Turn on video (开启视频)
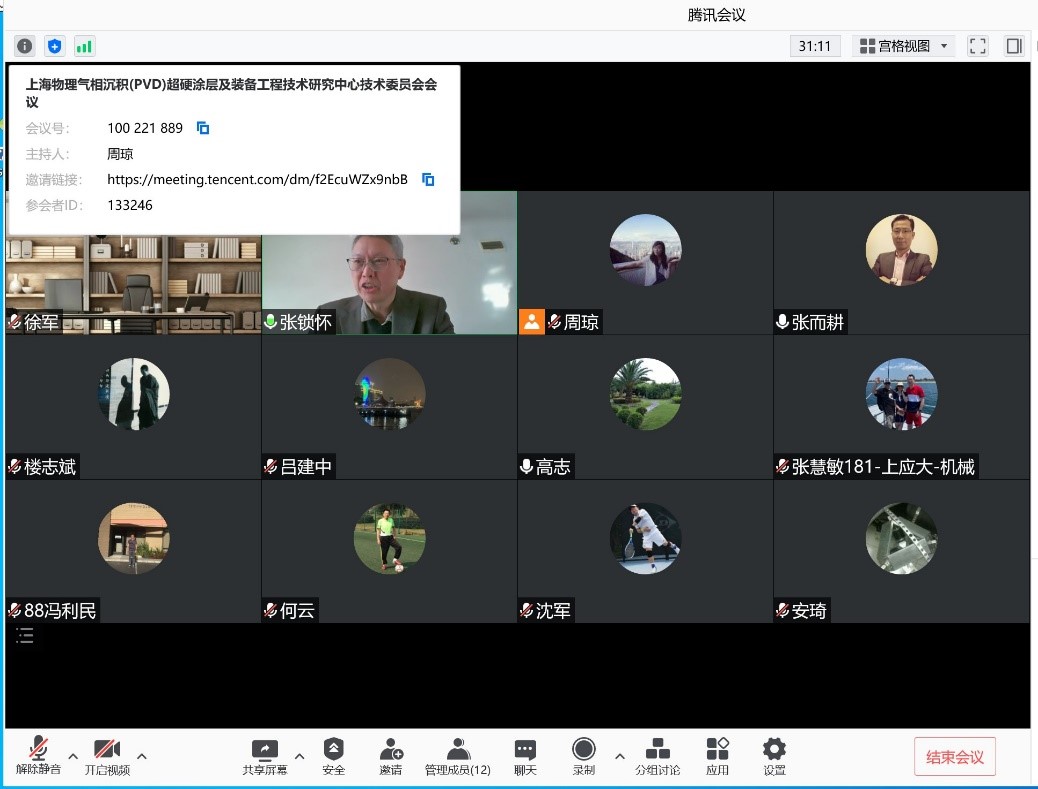The height and width of the screenshot is (789, 1038). point(107,756)
